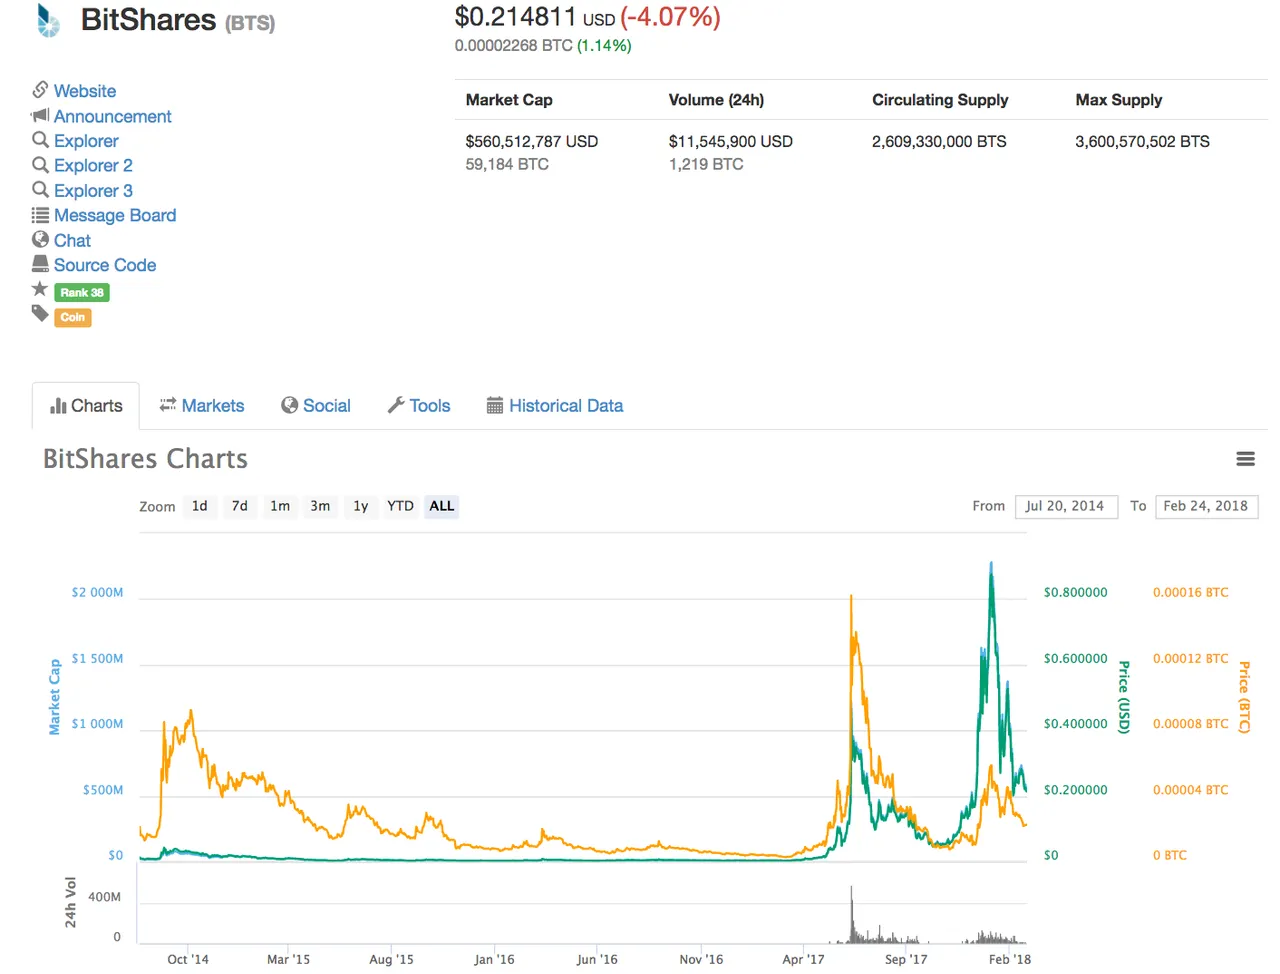The height and width of the screenshot is (974, 1280).
Task: Open the Source Code link
Action: 105,265
